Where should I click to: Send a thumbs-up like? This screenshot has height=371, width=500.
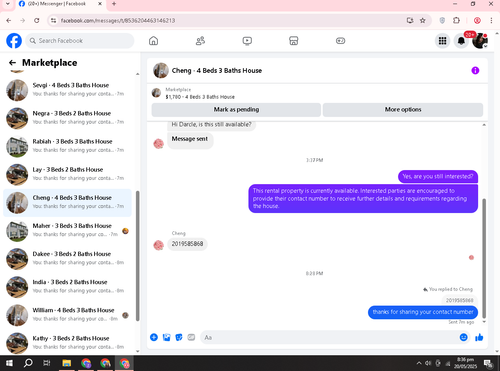pyautogui.click(x=479, y=337)
